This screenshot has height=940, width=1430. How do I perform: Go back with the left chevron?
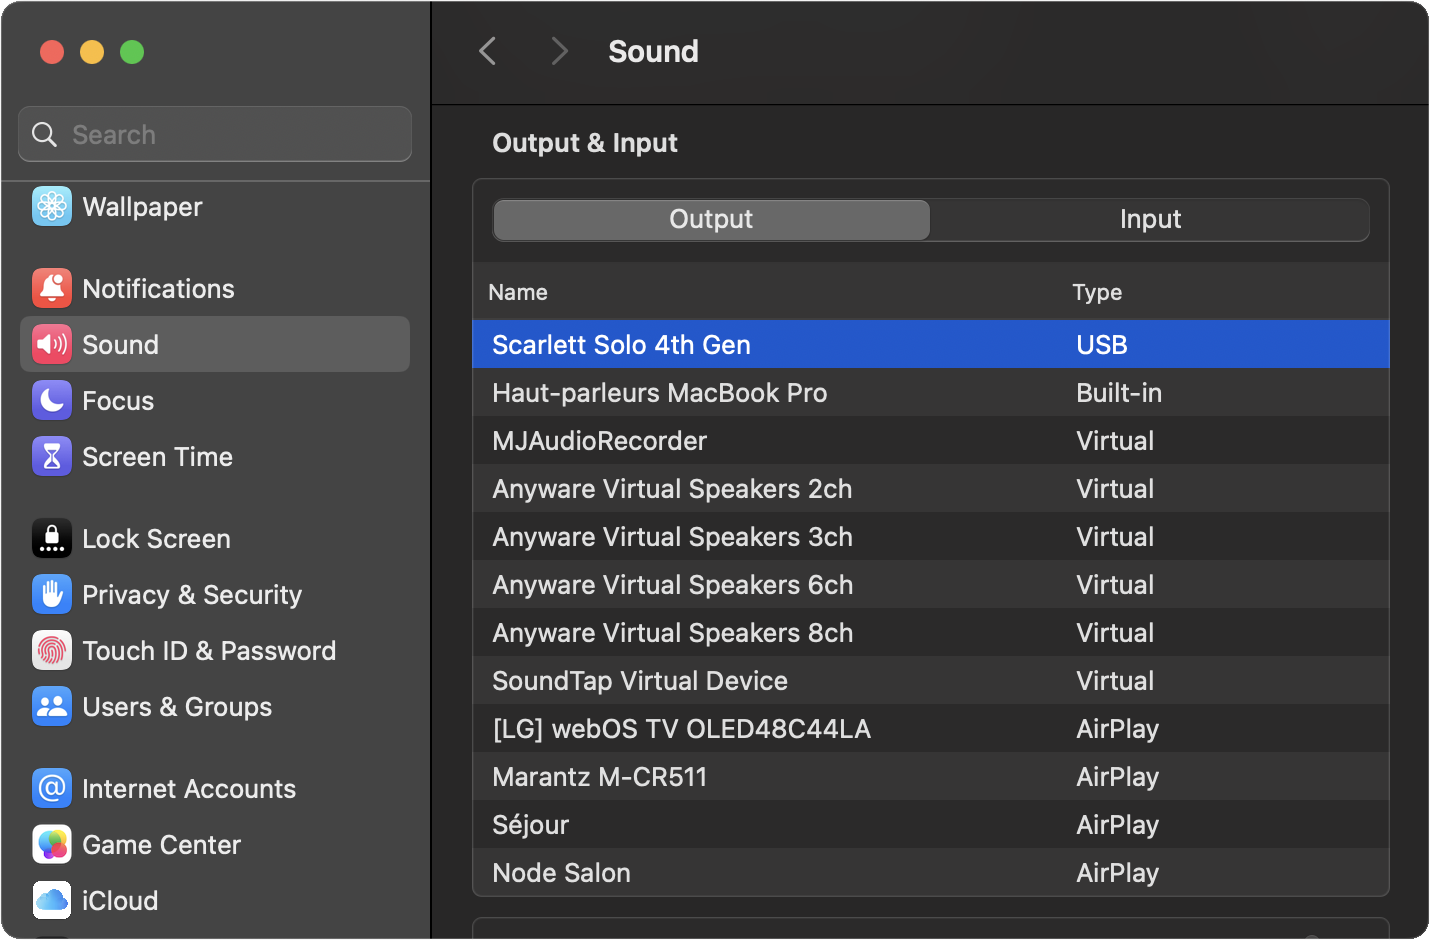click(x=488, y=51)
